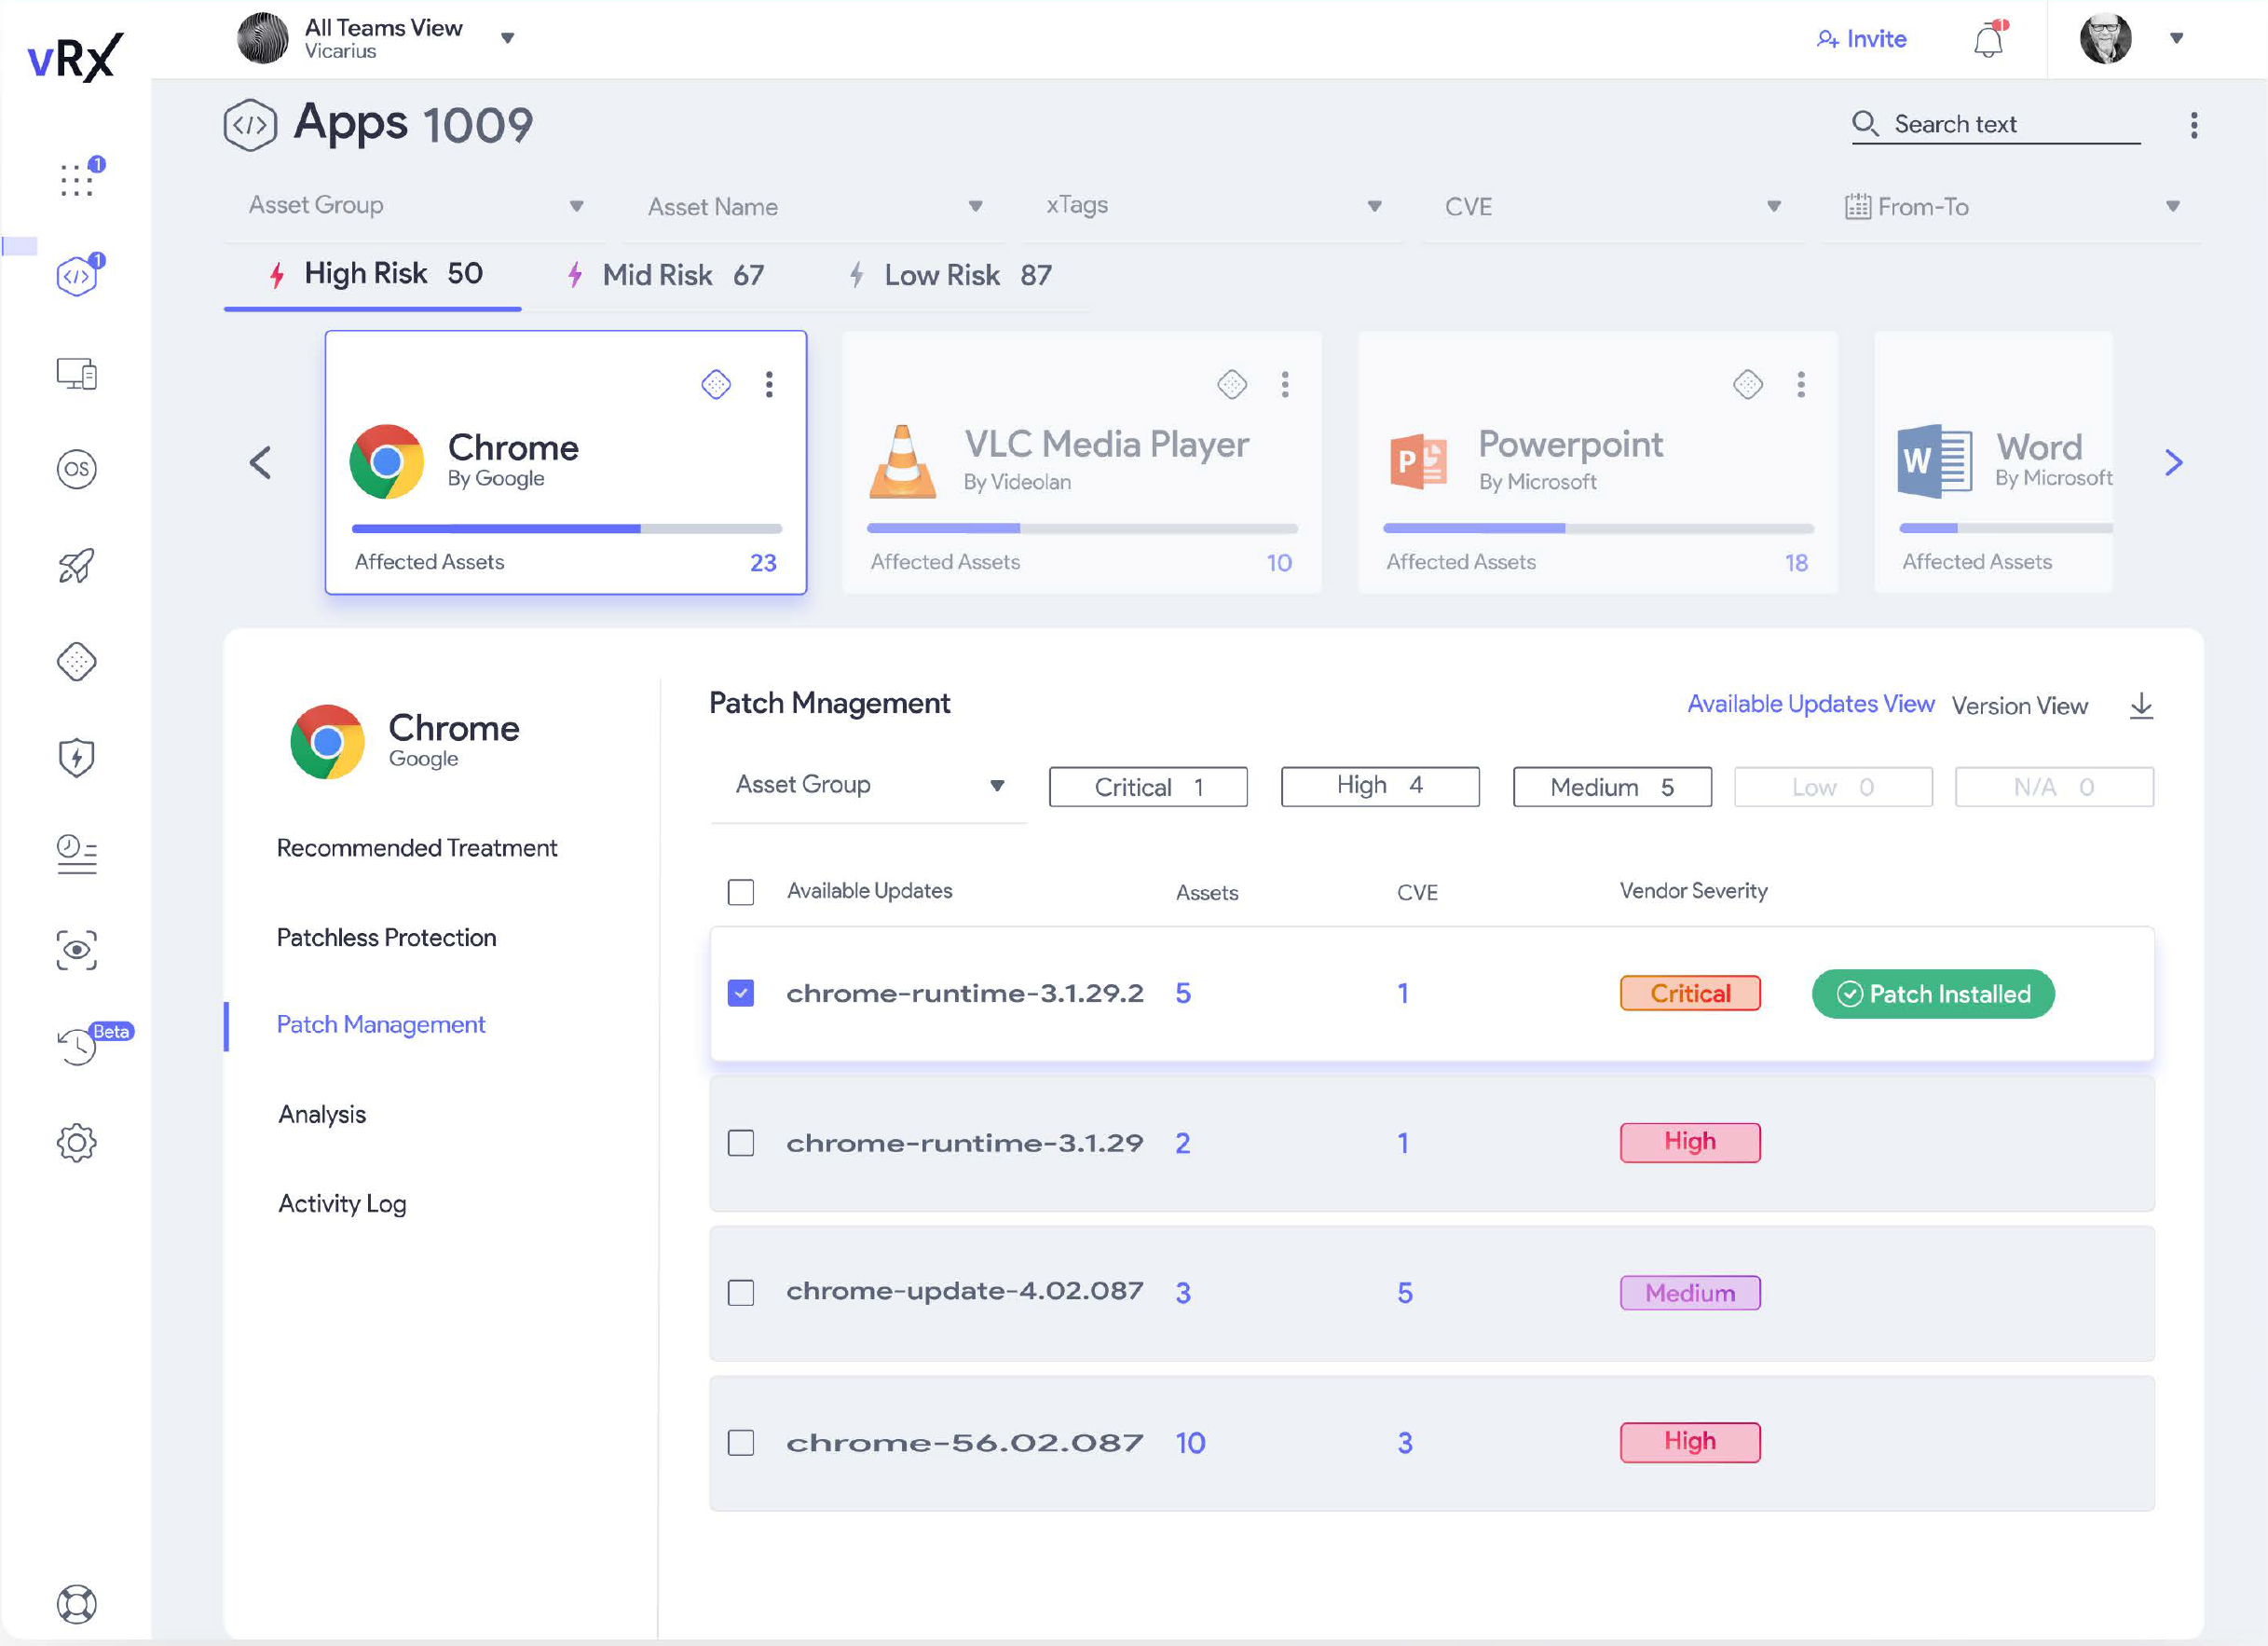This screenshot has height=1646, width=2268.
Task: Click the rocket icon in the sidebar
Action: coord(76,565)
